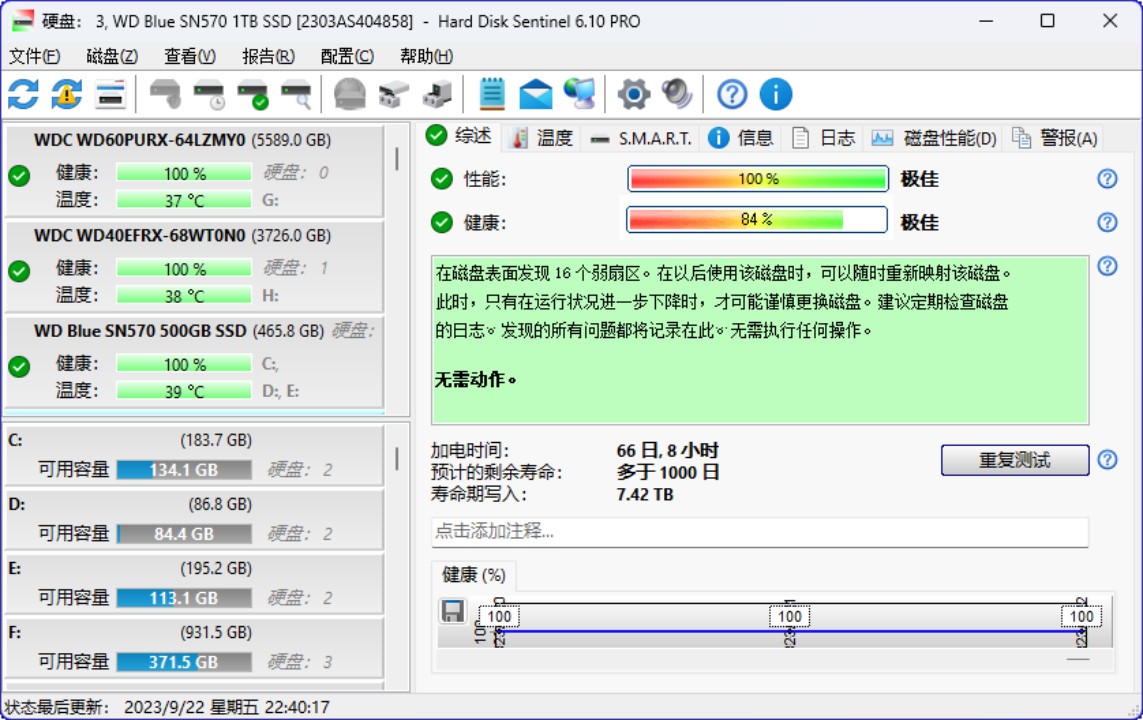The width and height of the screenshot is (1143, 720).
Task: Click the disk panel window toolbar icon
Action: [x=110, y=94]
